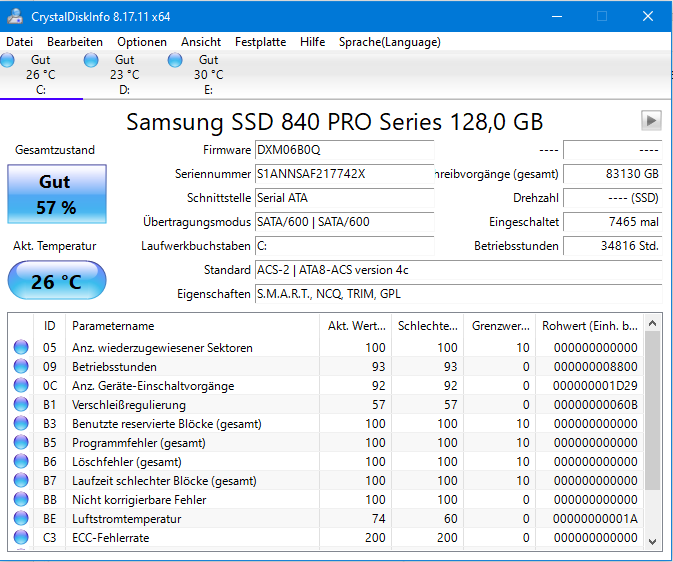This screenshot has height=562, width=673.
Task: Click the Gut 57 % health status button
Action: point(57,194)
